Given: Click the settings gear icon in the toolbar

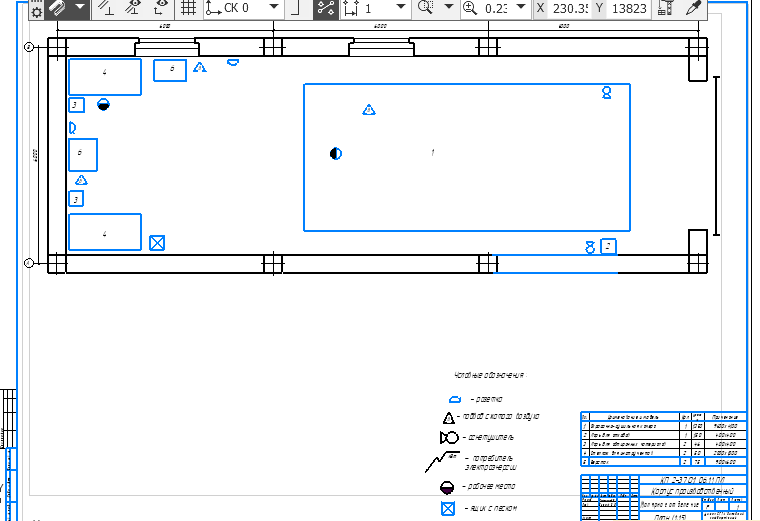Looking at the screenshot, I should pos(36,10).
